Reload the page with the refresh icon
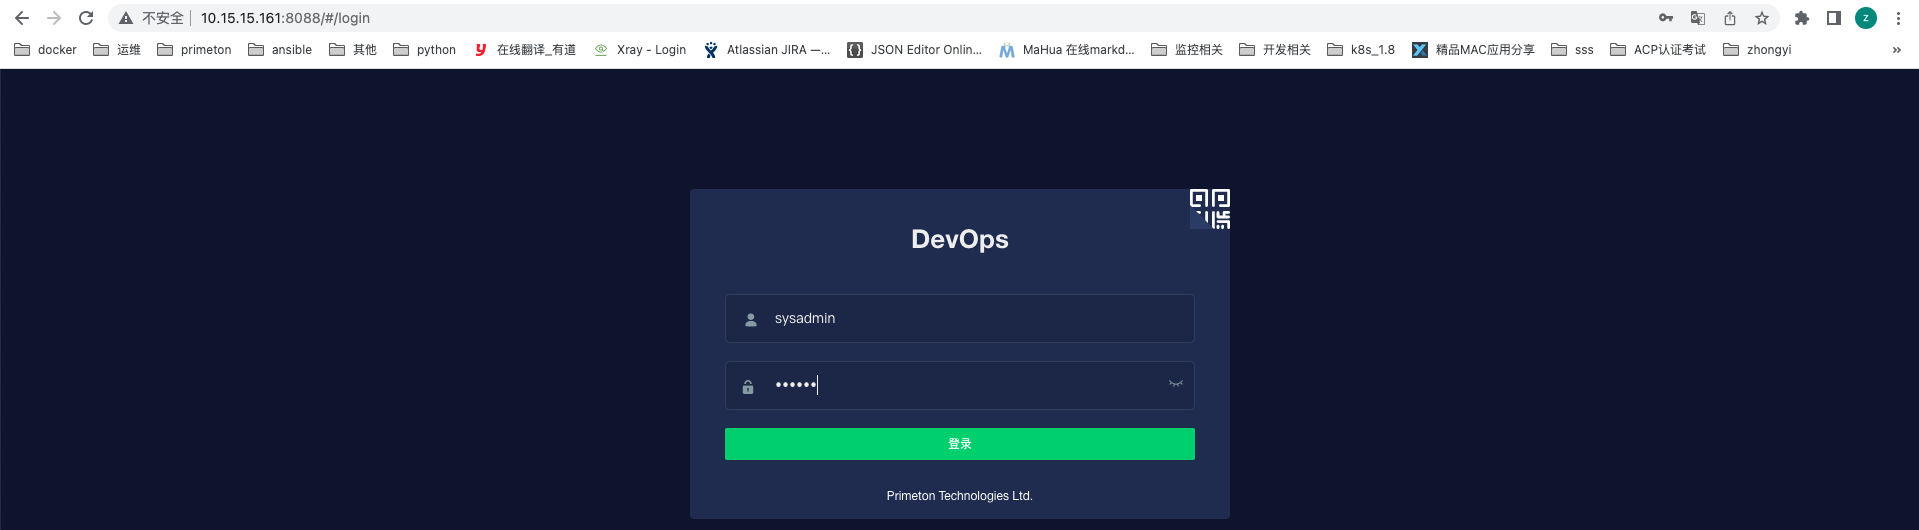The height and width of the screenshot is (530, 1919). tap(86, 18)
